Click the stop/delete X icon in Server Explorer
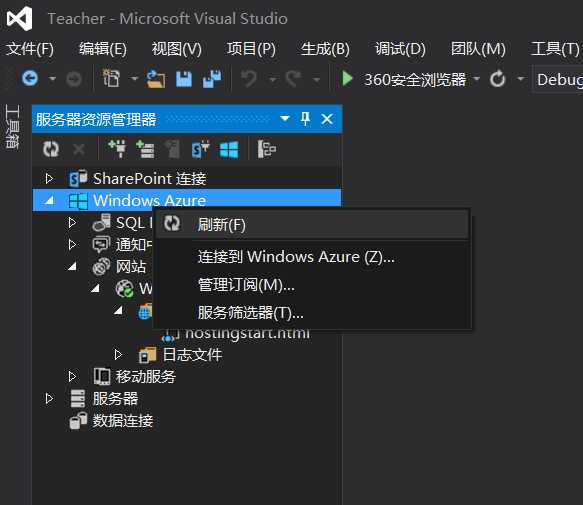Viewport: 583px width, 505px height. [x=79, y=149]
